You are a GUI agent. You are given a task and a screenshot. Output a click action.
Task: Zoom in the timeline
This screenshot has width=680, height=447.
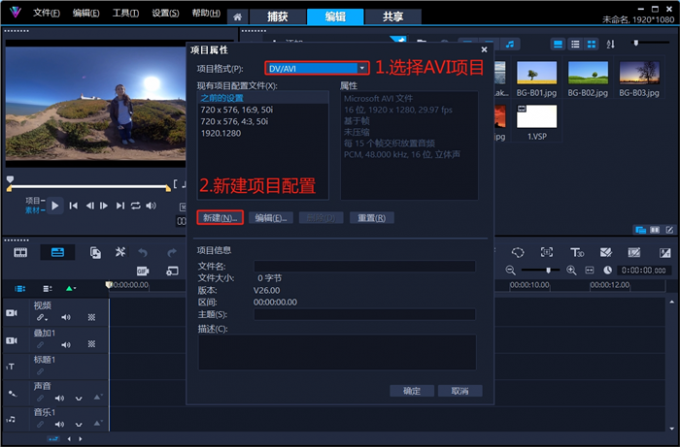point(571,271)
